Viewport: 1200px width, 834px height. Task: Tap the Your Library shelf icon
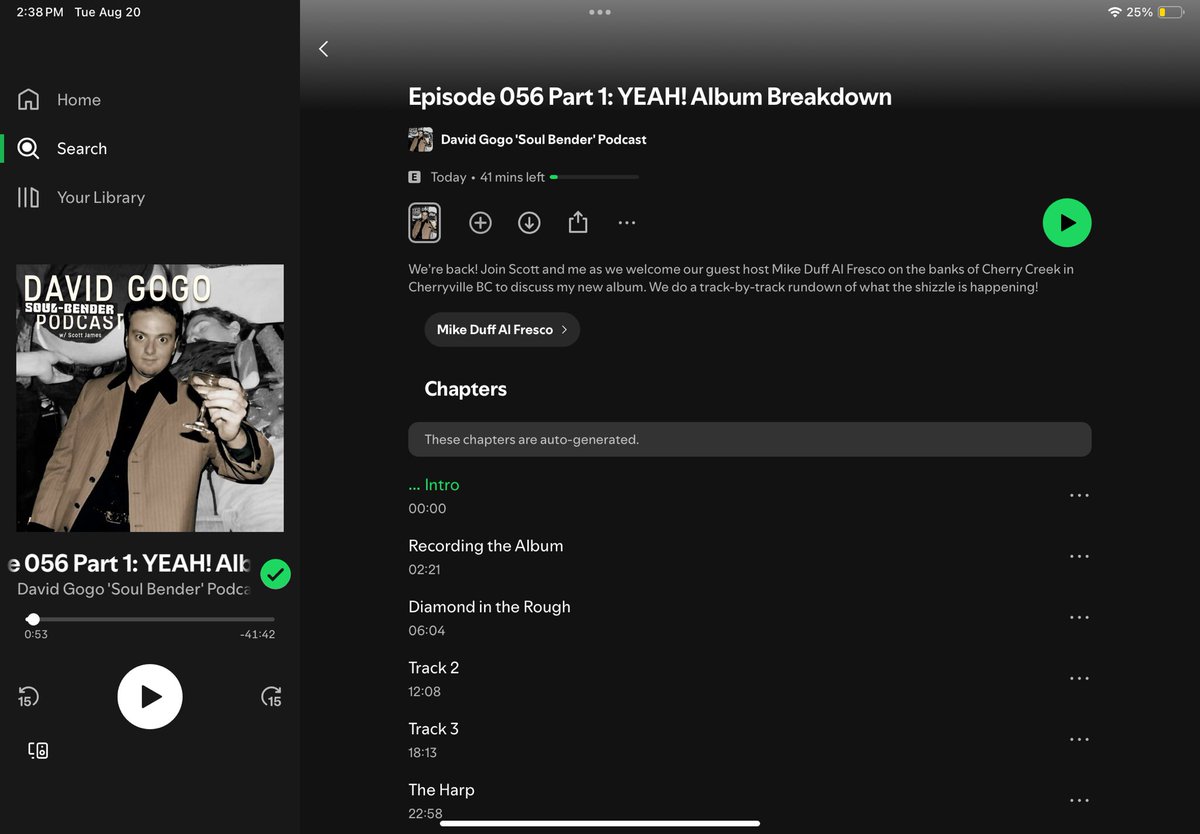(x=29, y=198)
